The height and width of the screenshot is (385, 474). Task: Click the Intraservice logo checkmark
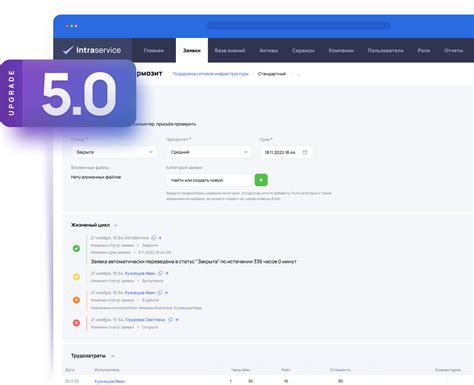pos(68,50)
